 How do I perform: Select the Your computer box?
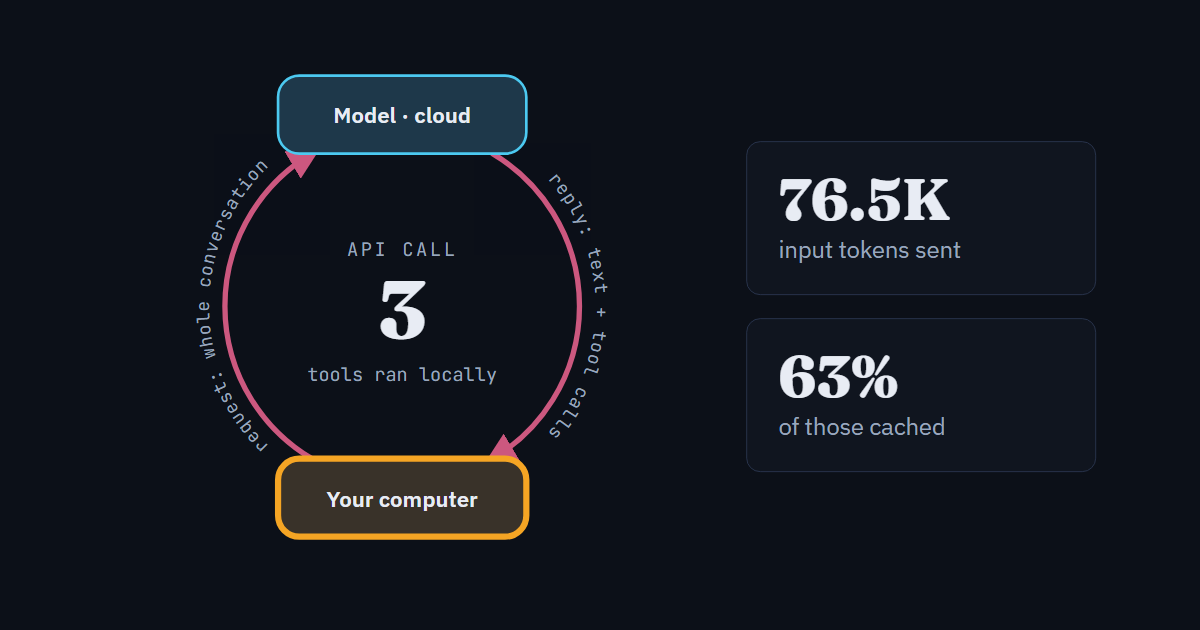pos(402,498)
